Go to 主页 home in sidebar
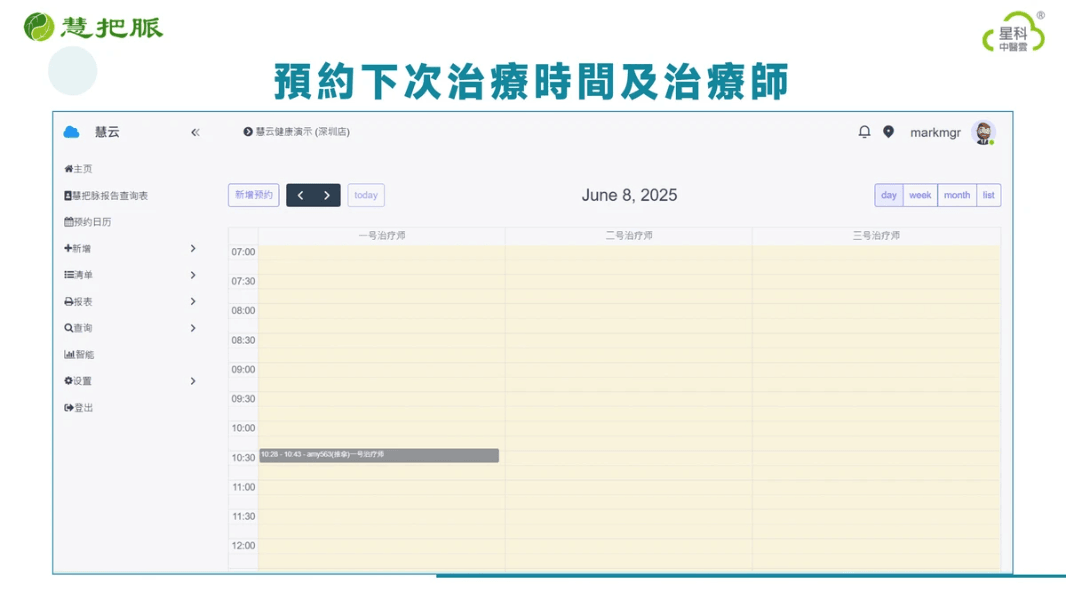The height and width of the screenshot is (600, 1066). pyautogui.click(x=78, y=169)
